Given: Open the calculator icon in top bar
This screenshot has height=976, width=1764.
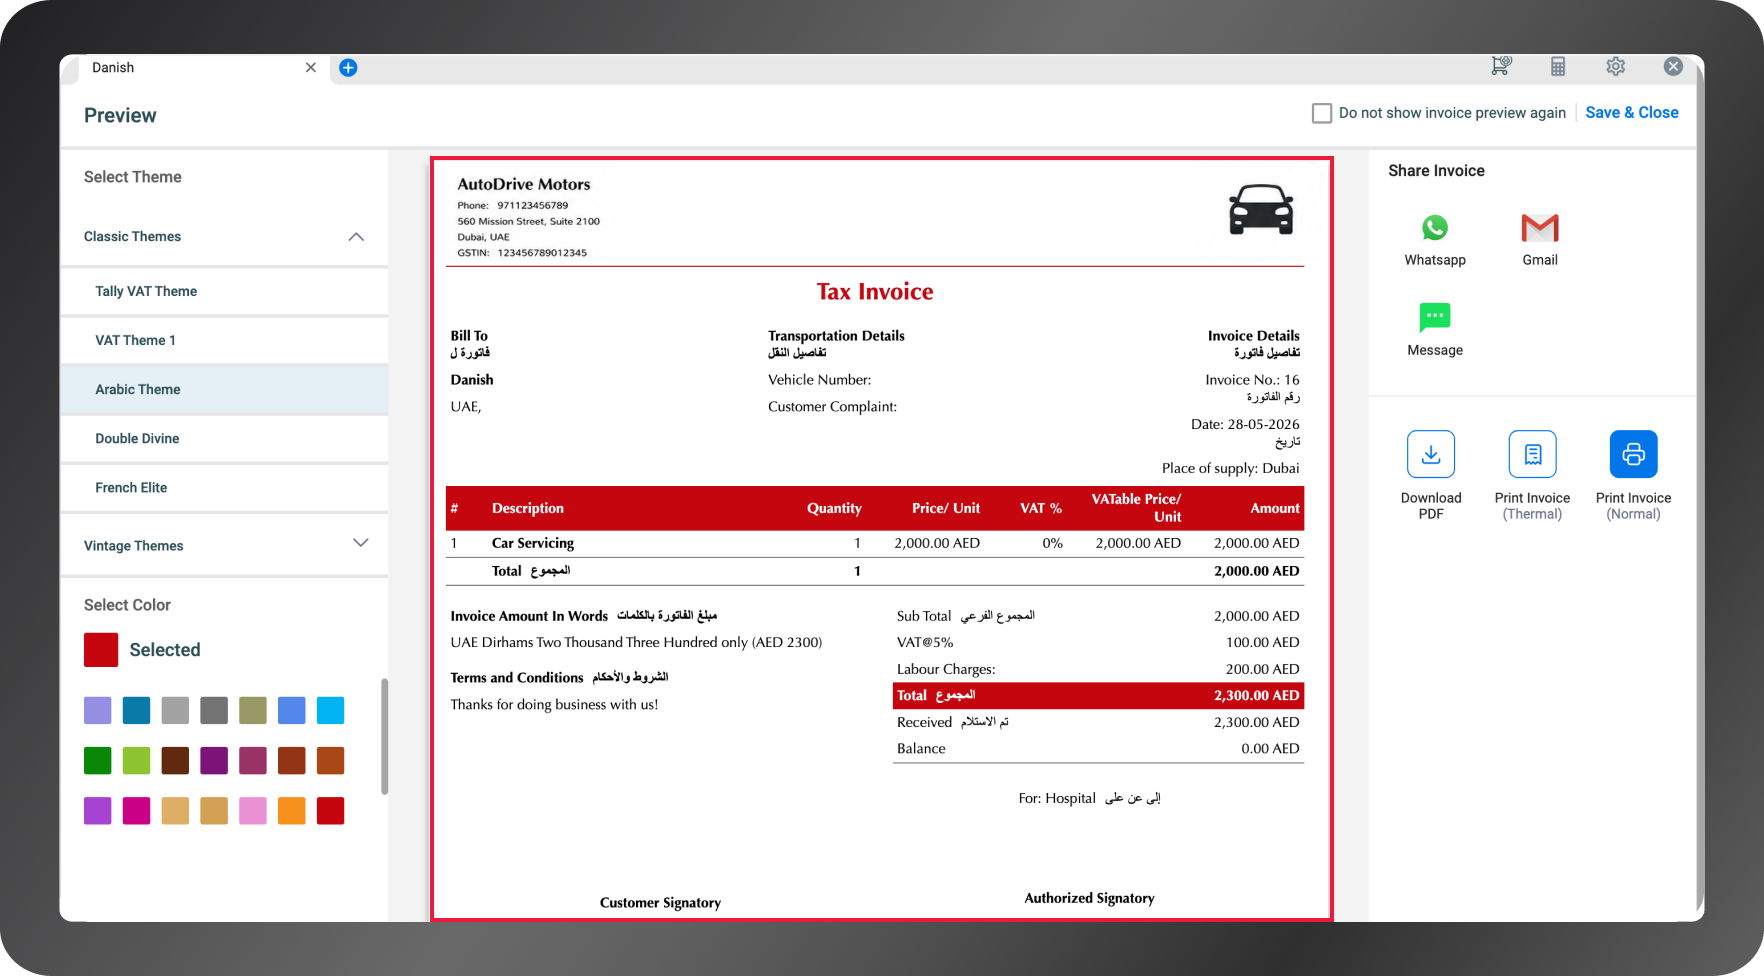Looking at the screenshot, I should pos(1558,67).
